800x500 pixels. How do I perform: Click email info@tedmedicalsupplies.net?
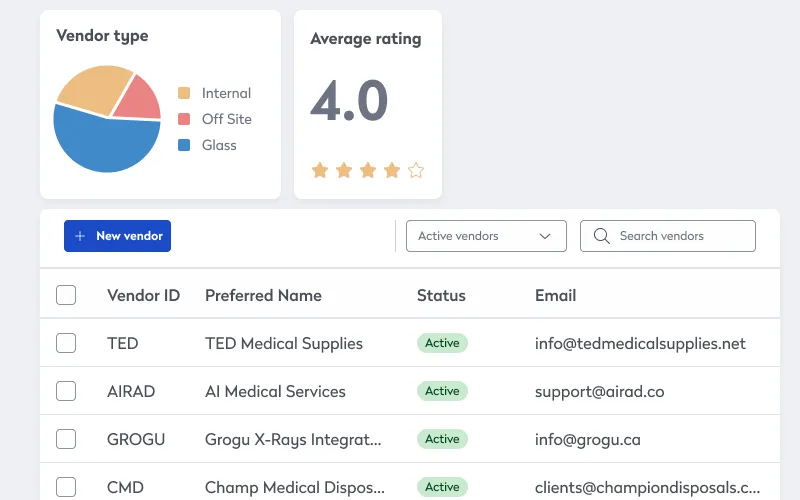click(640, 343)
